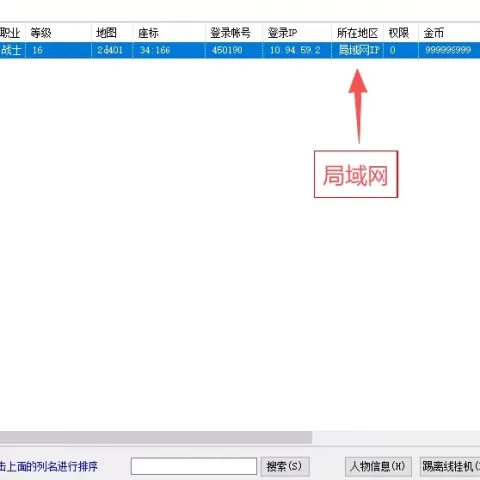
Task: Focus the search text input field
Action: tap(194, 466)
